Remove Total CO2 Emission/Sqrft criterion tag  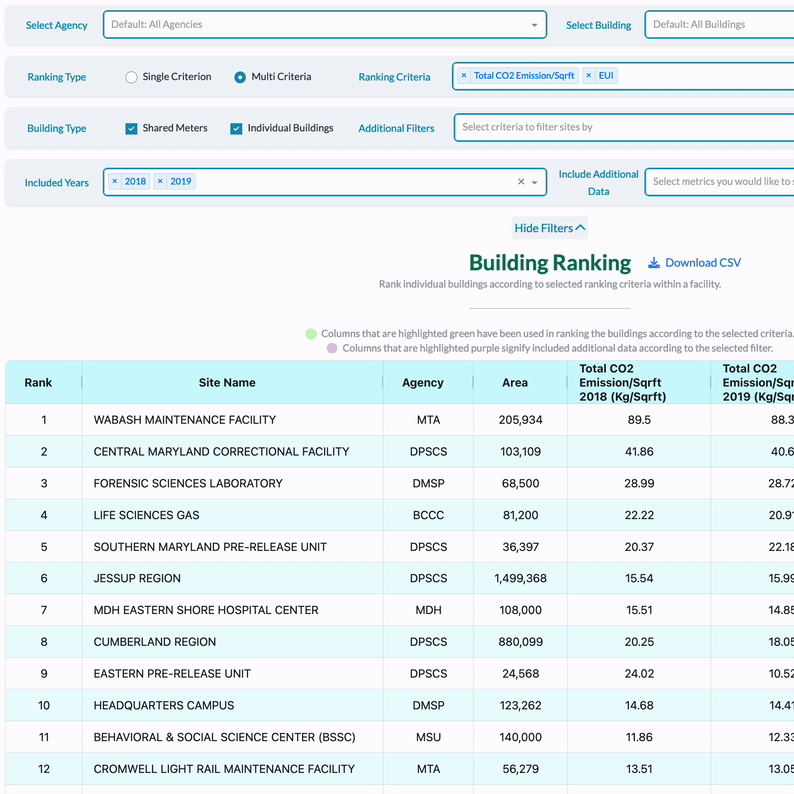pyautogui.click(x=464, y=76)
